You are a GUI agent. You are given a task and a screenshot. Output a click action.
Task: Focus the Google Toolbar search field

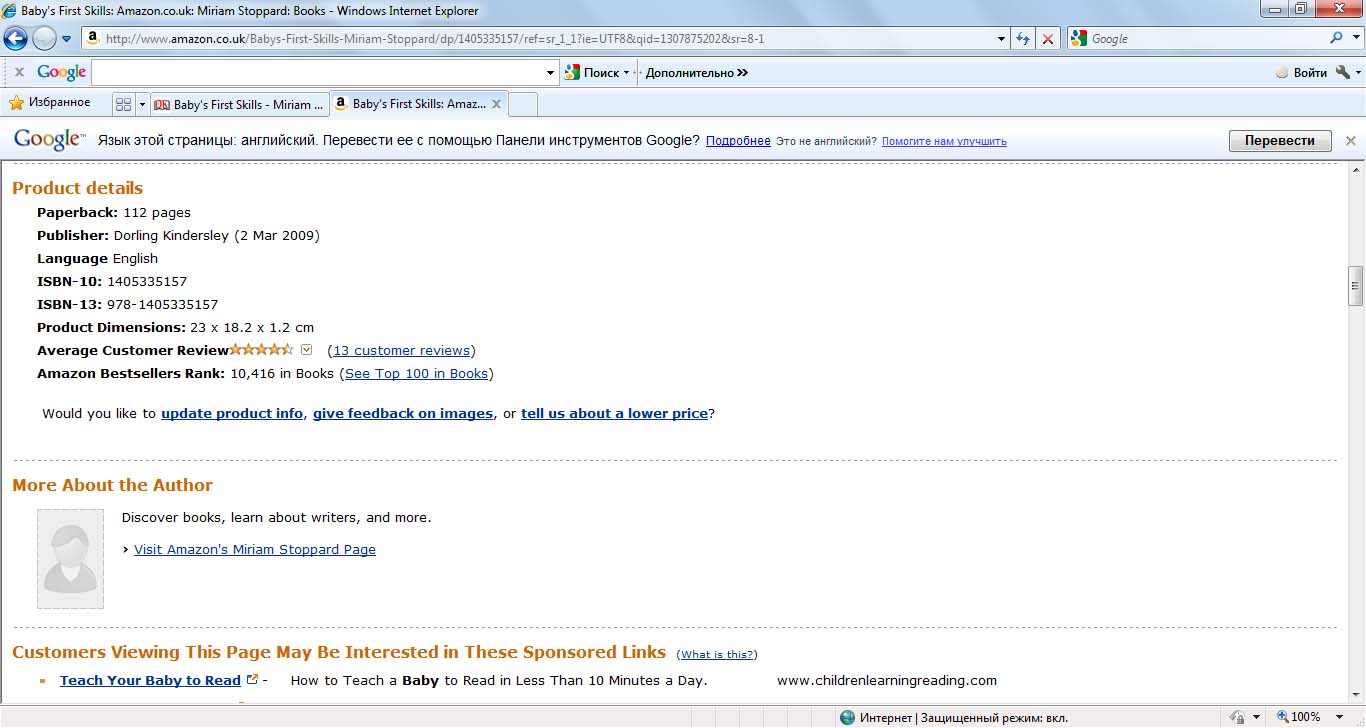tap(318, 72)
